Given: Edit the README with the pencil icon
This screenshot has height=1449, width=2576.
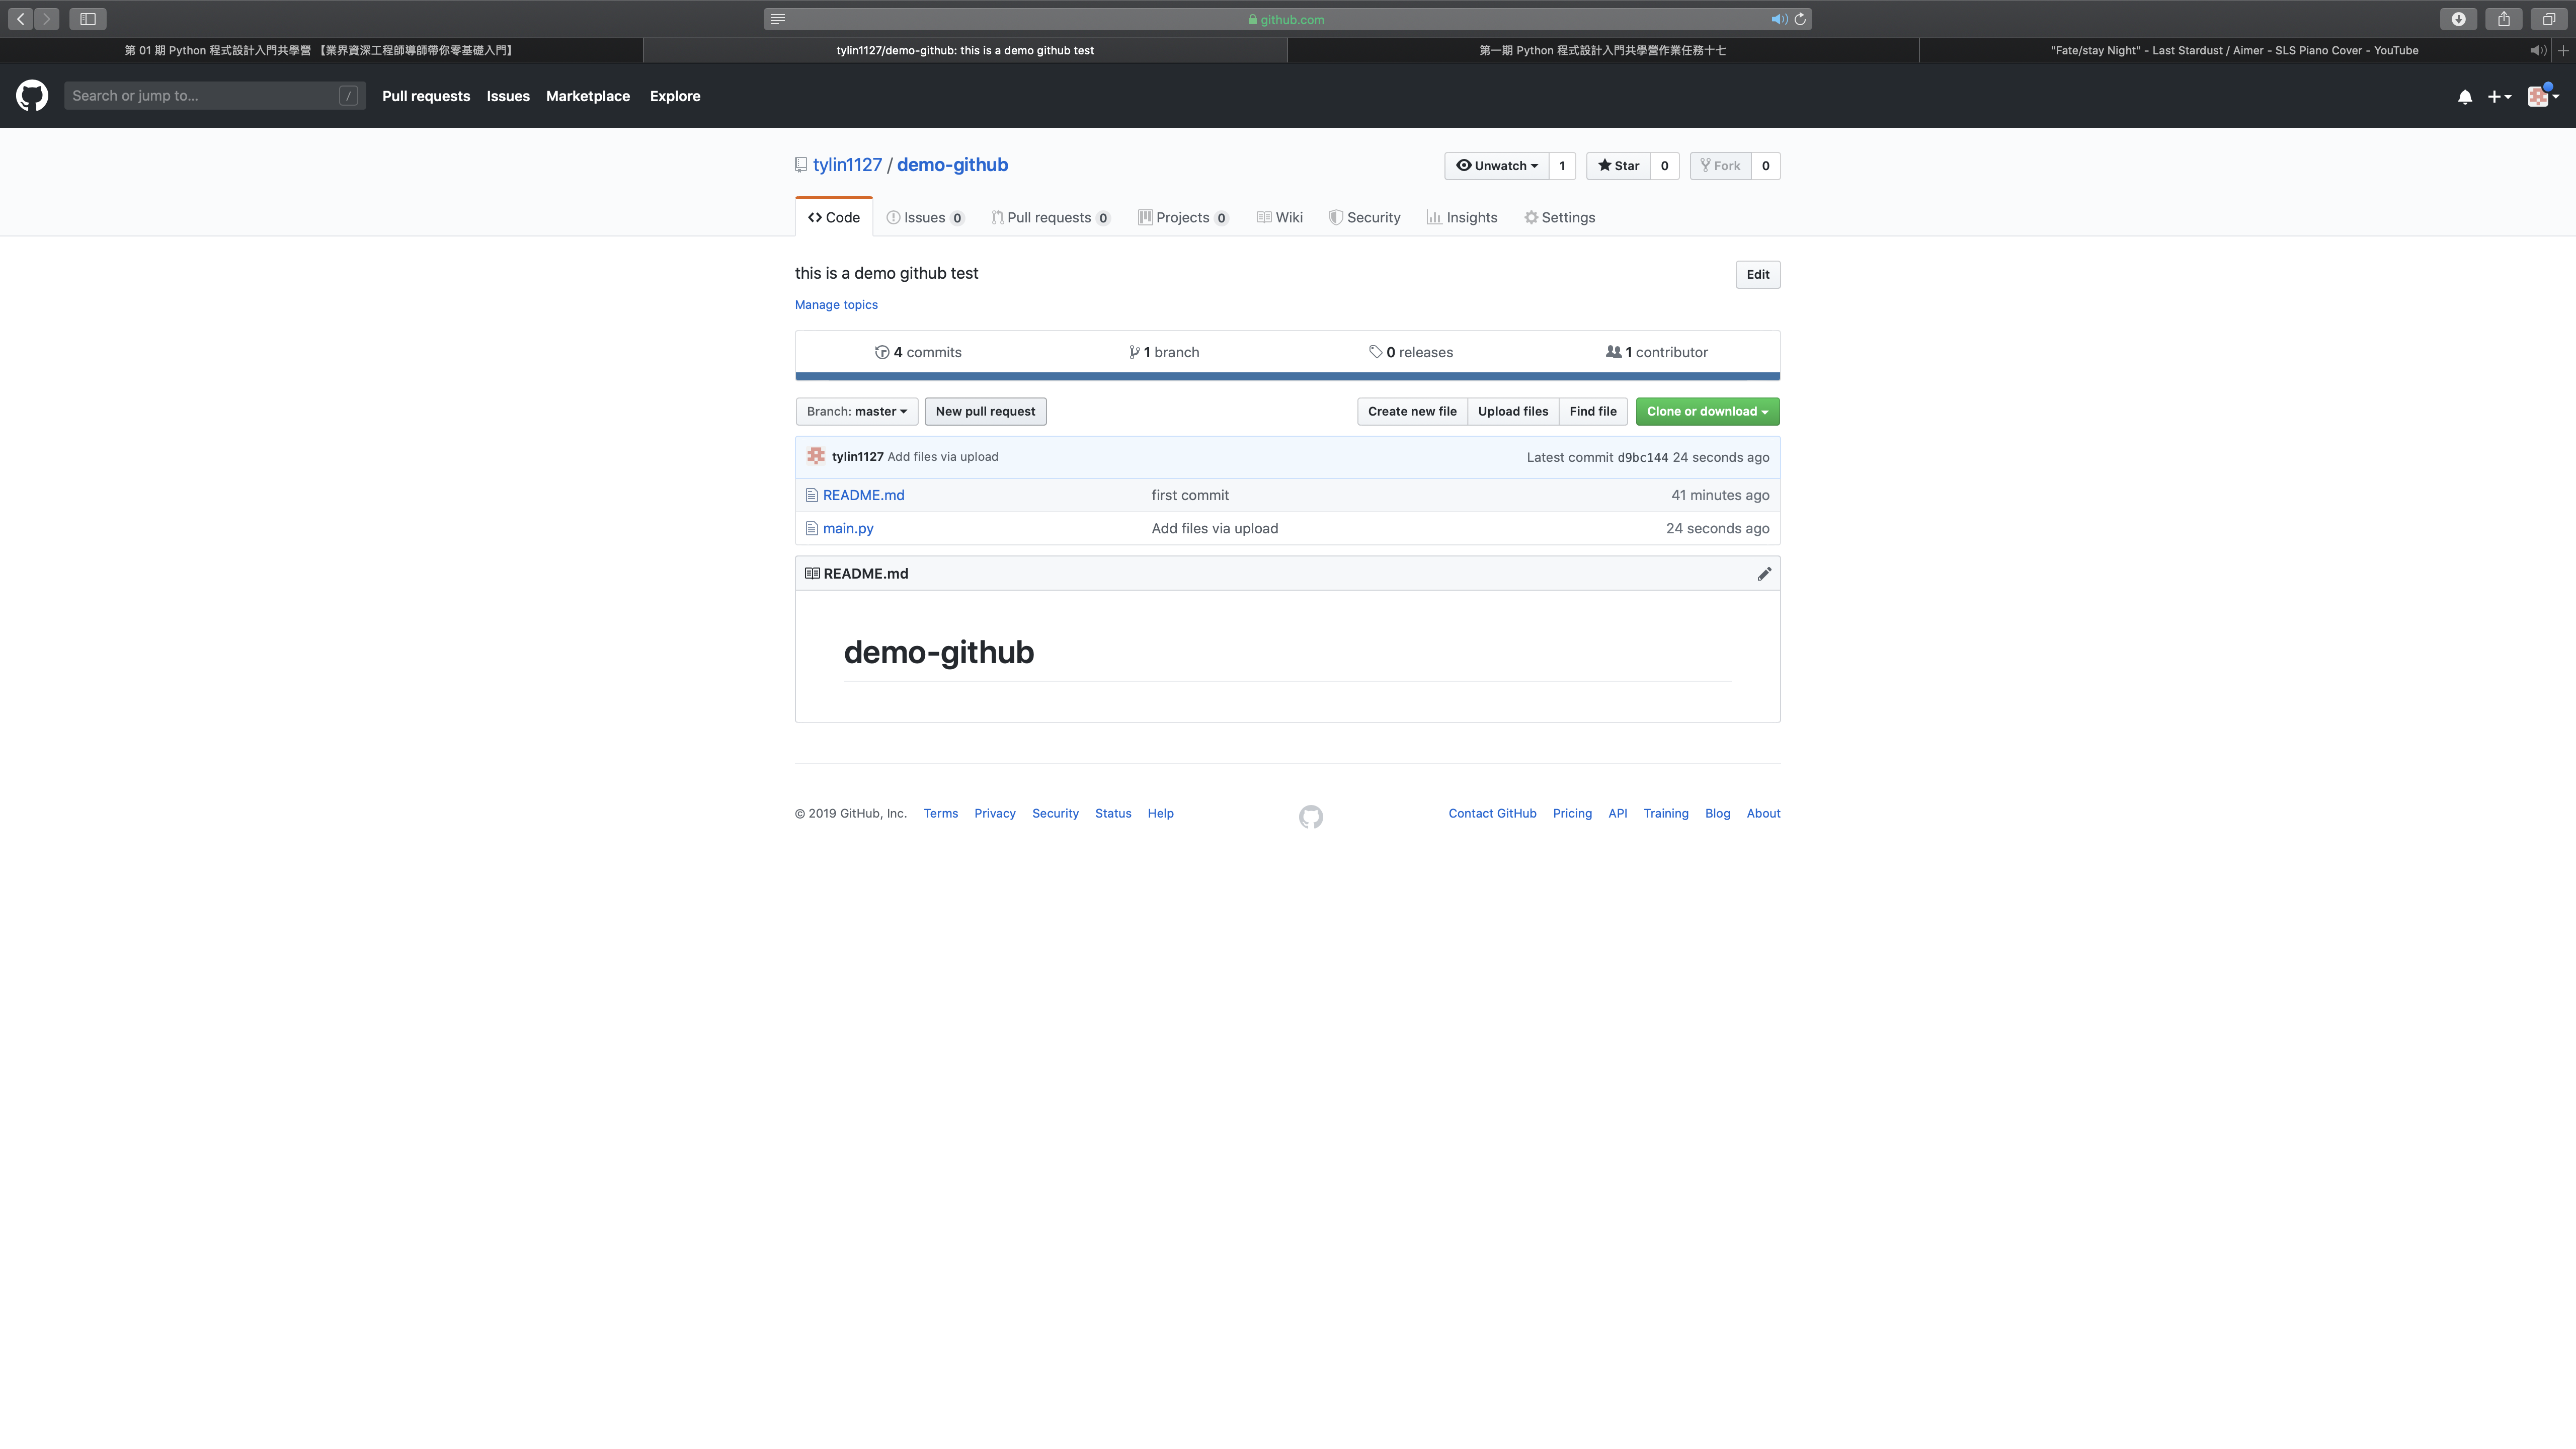Looking at the screenshot, I should click(x=1764, y=573).
